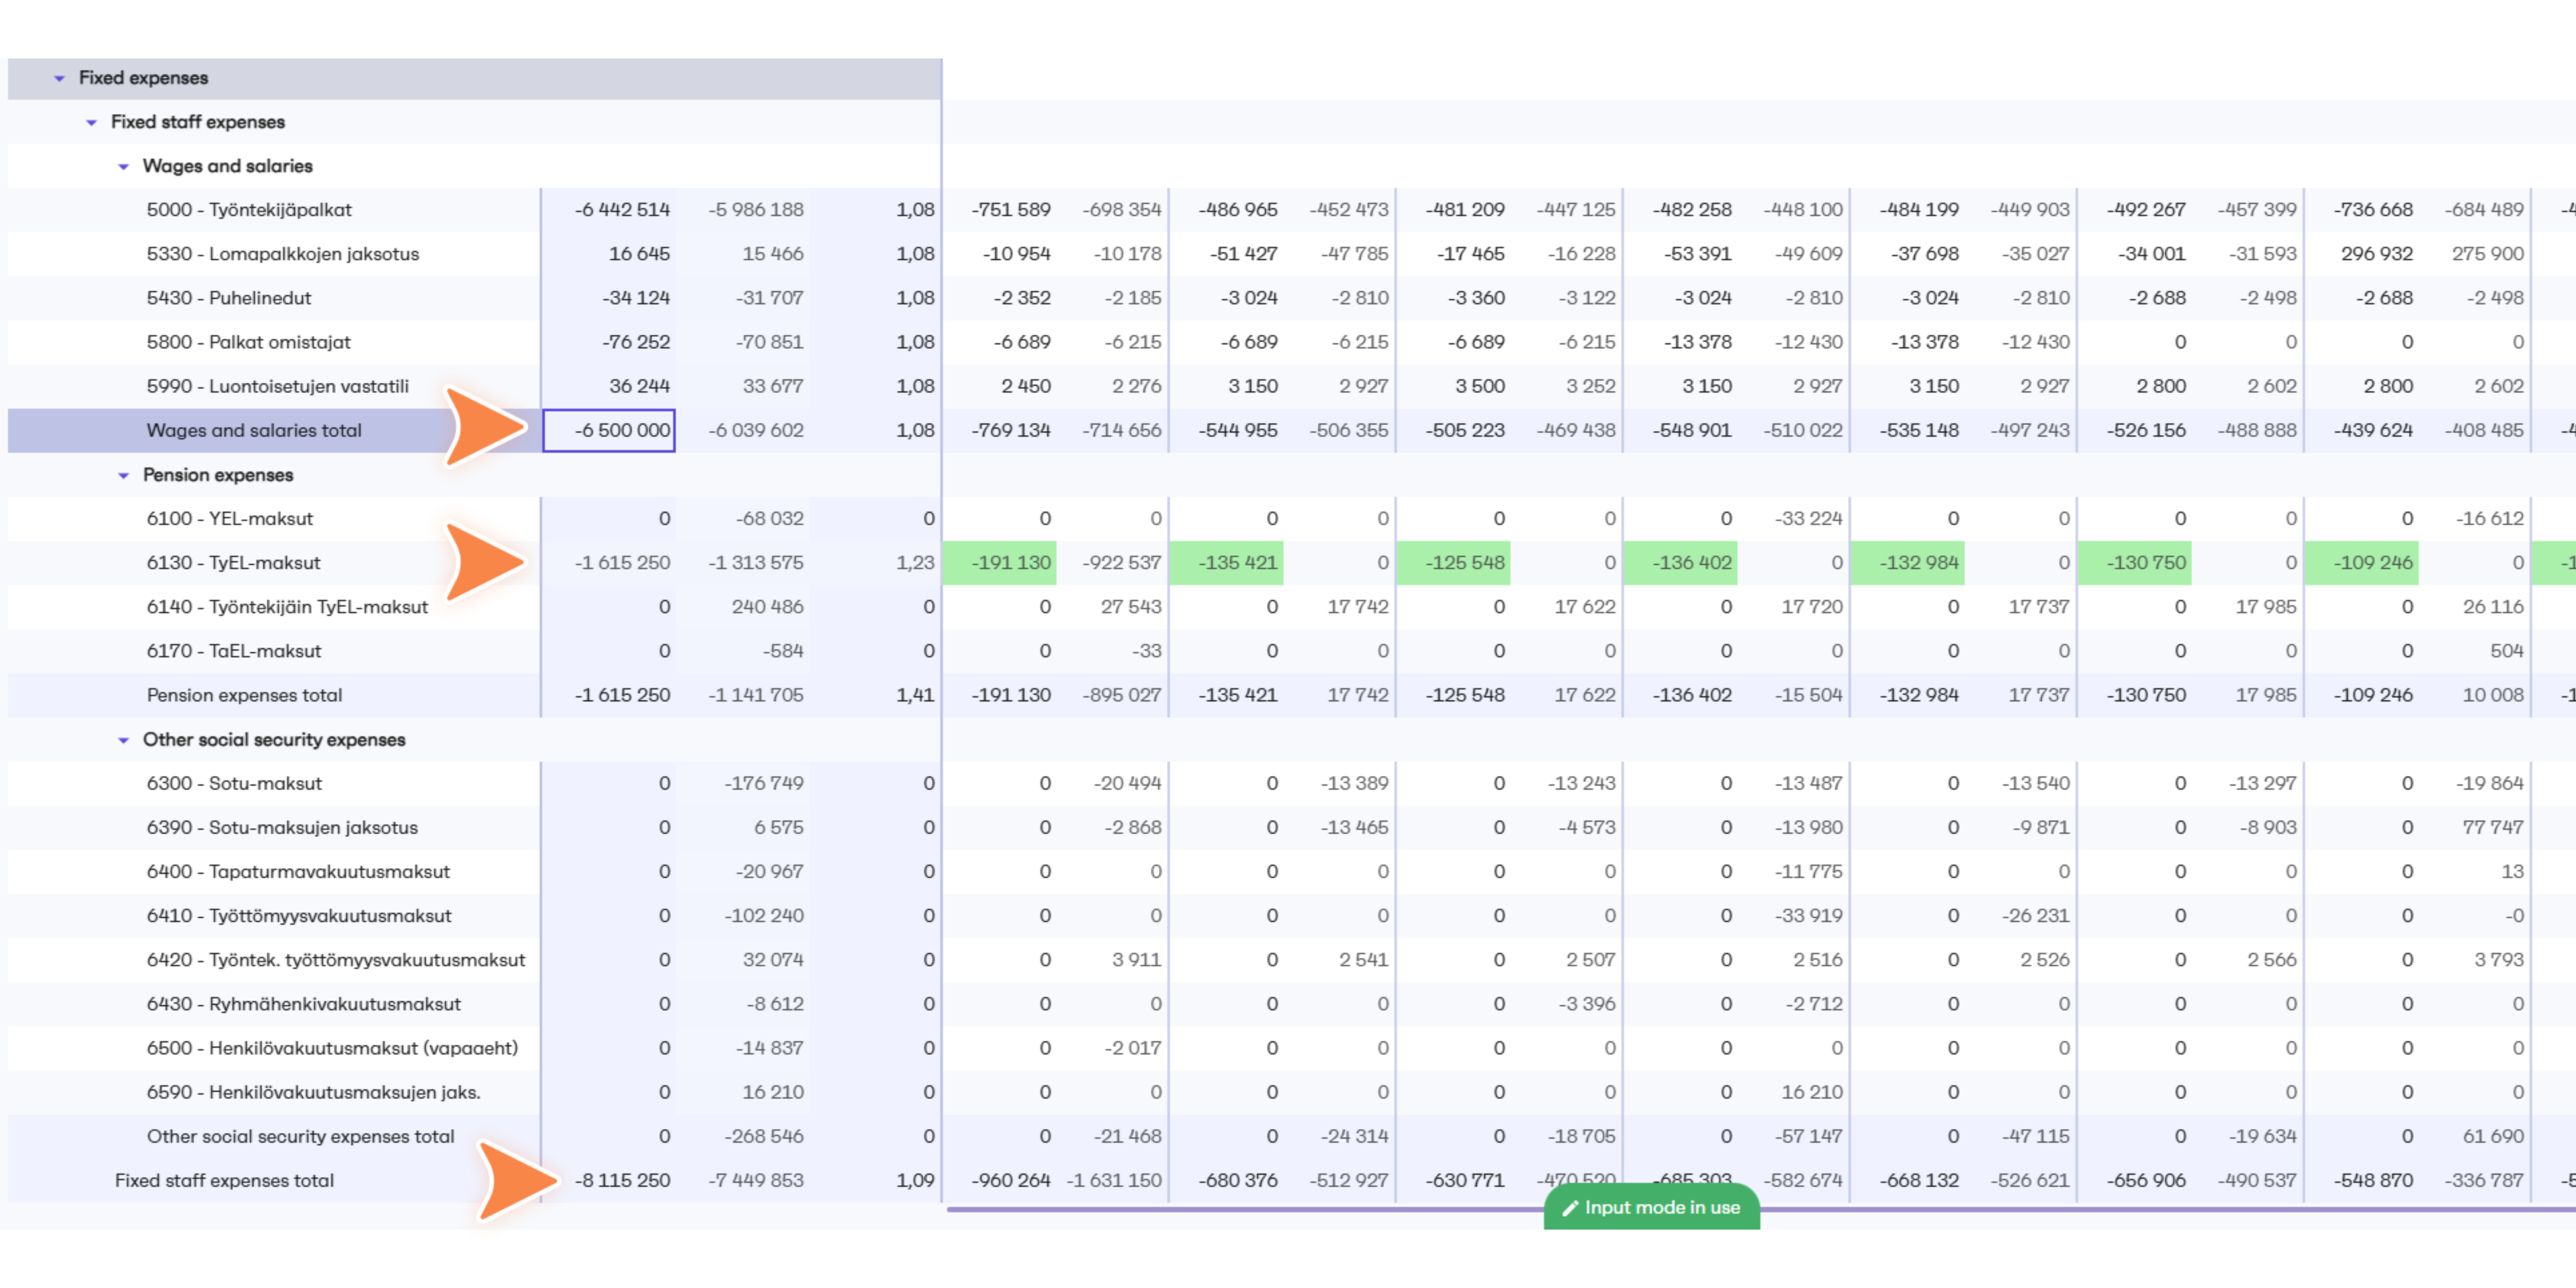Select row 6500 - Henkilövakuutusmaksut (vapaaeht)

(x=333, y=1048)
